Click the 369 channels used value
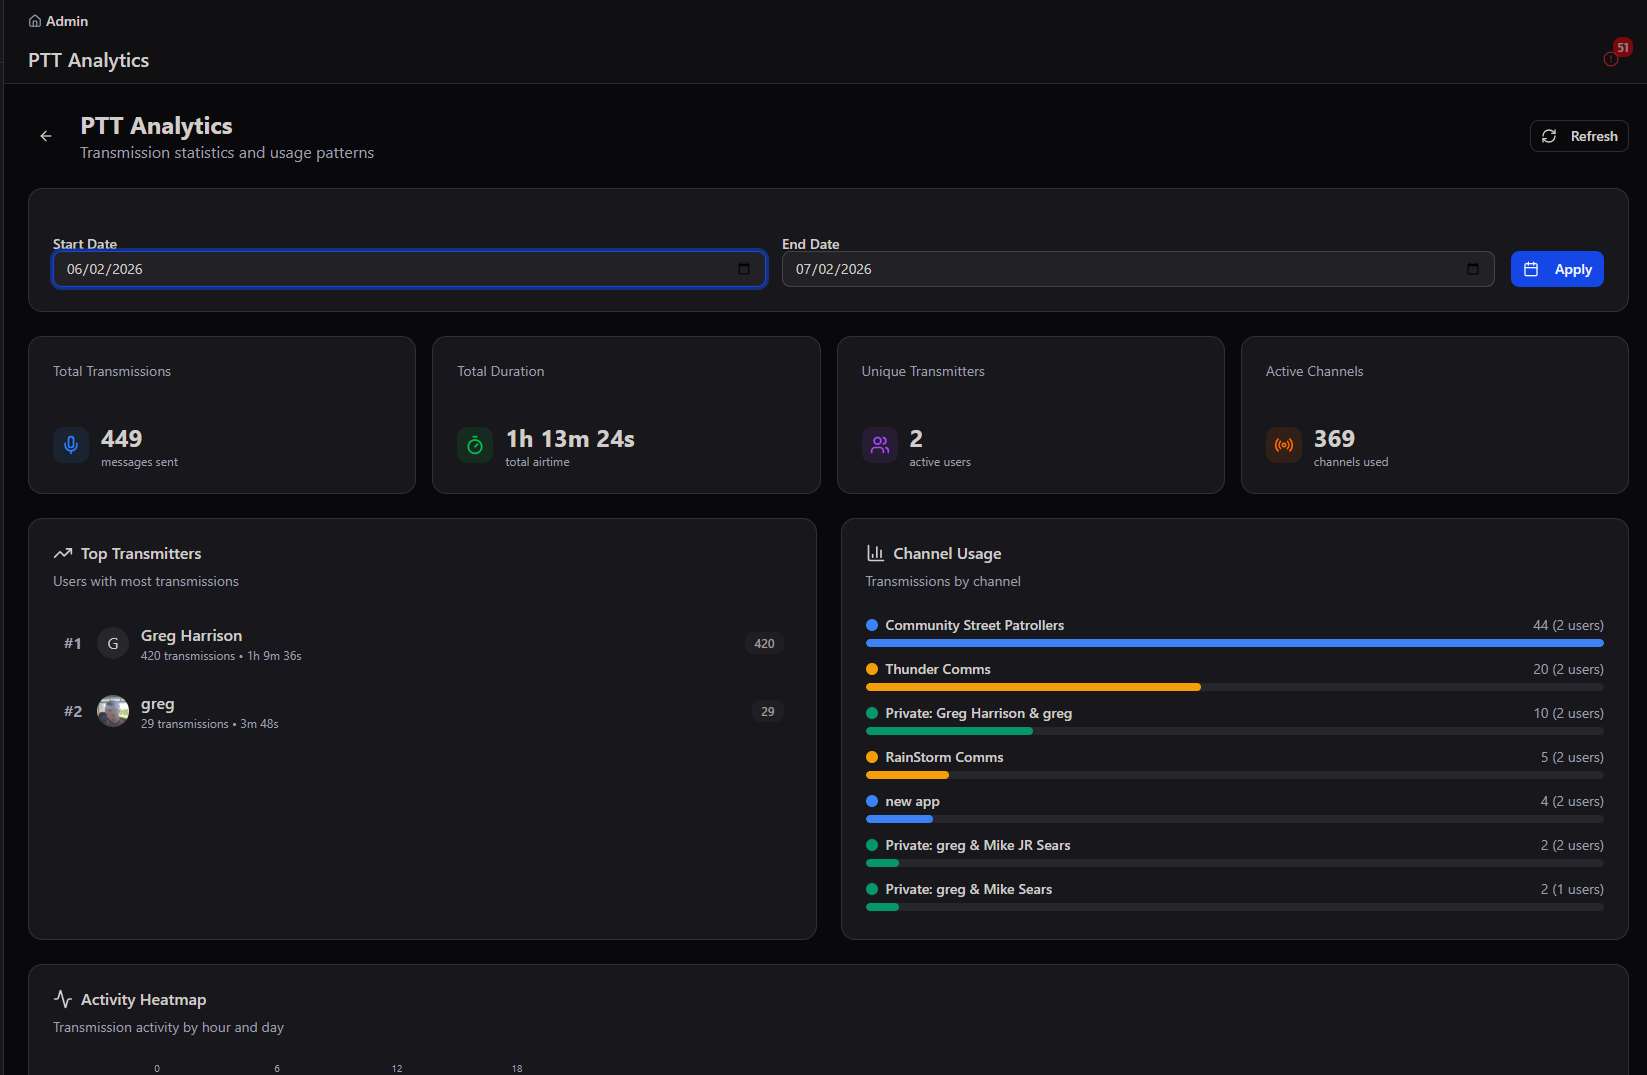Screen dimensions: 1647x1075 (1334, 438)
